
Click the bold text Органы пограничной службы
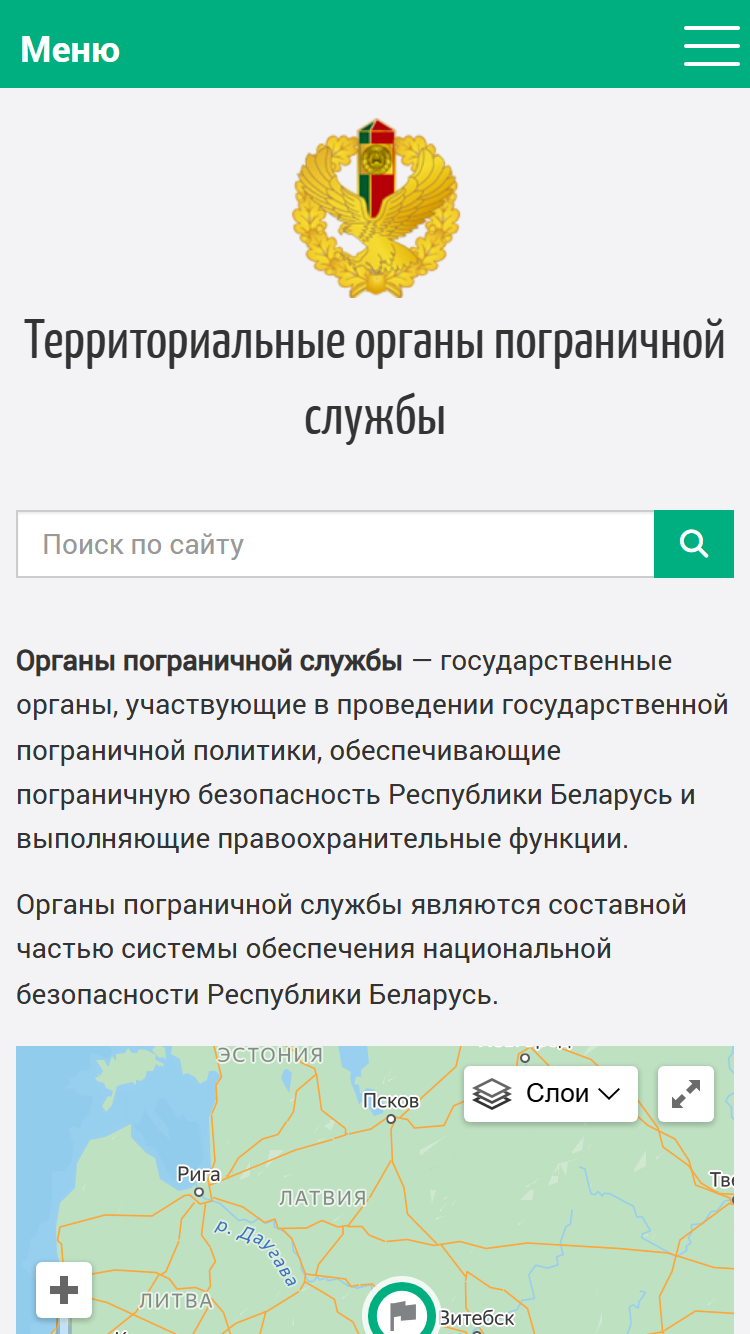(x=209, y=661)
